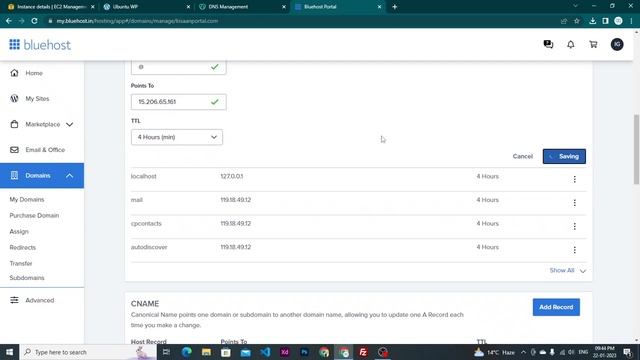Expand the Marketplace sidebar menu
This screenshot has height=360, width=640.
click(42, 124)
